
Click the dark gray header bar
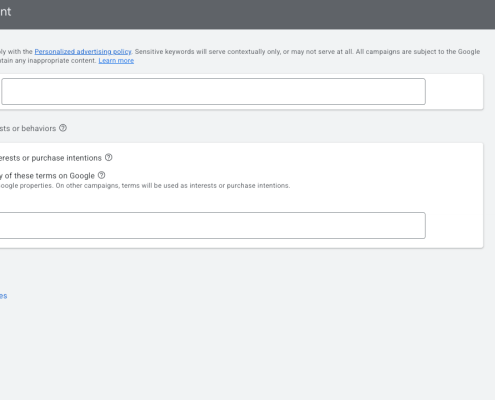[x=247, y=14]
